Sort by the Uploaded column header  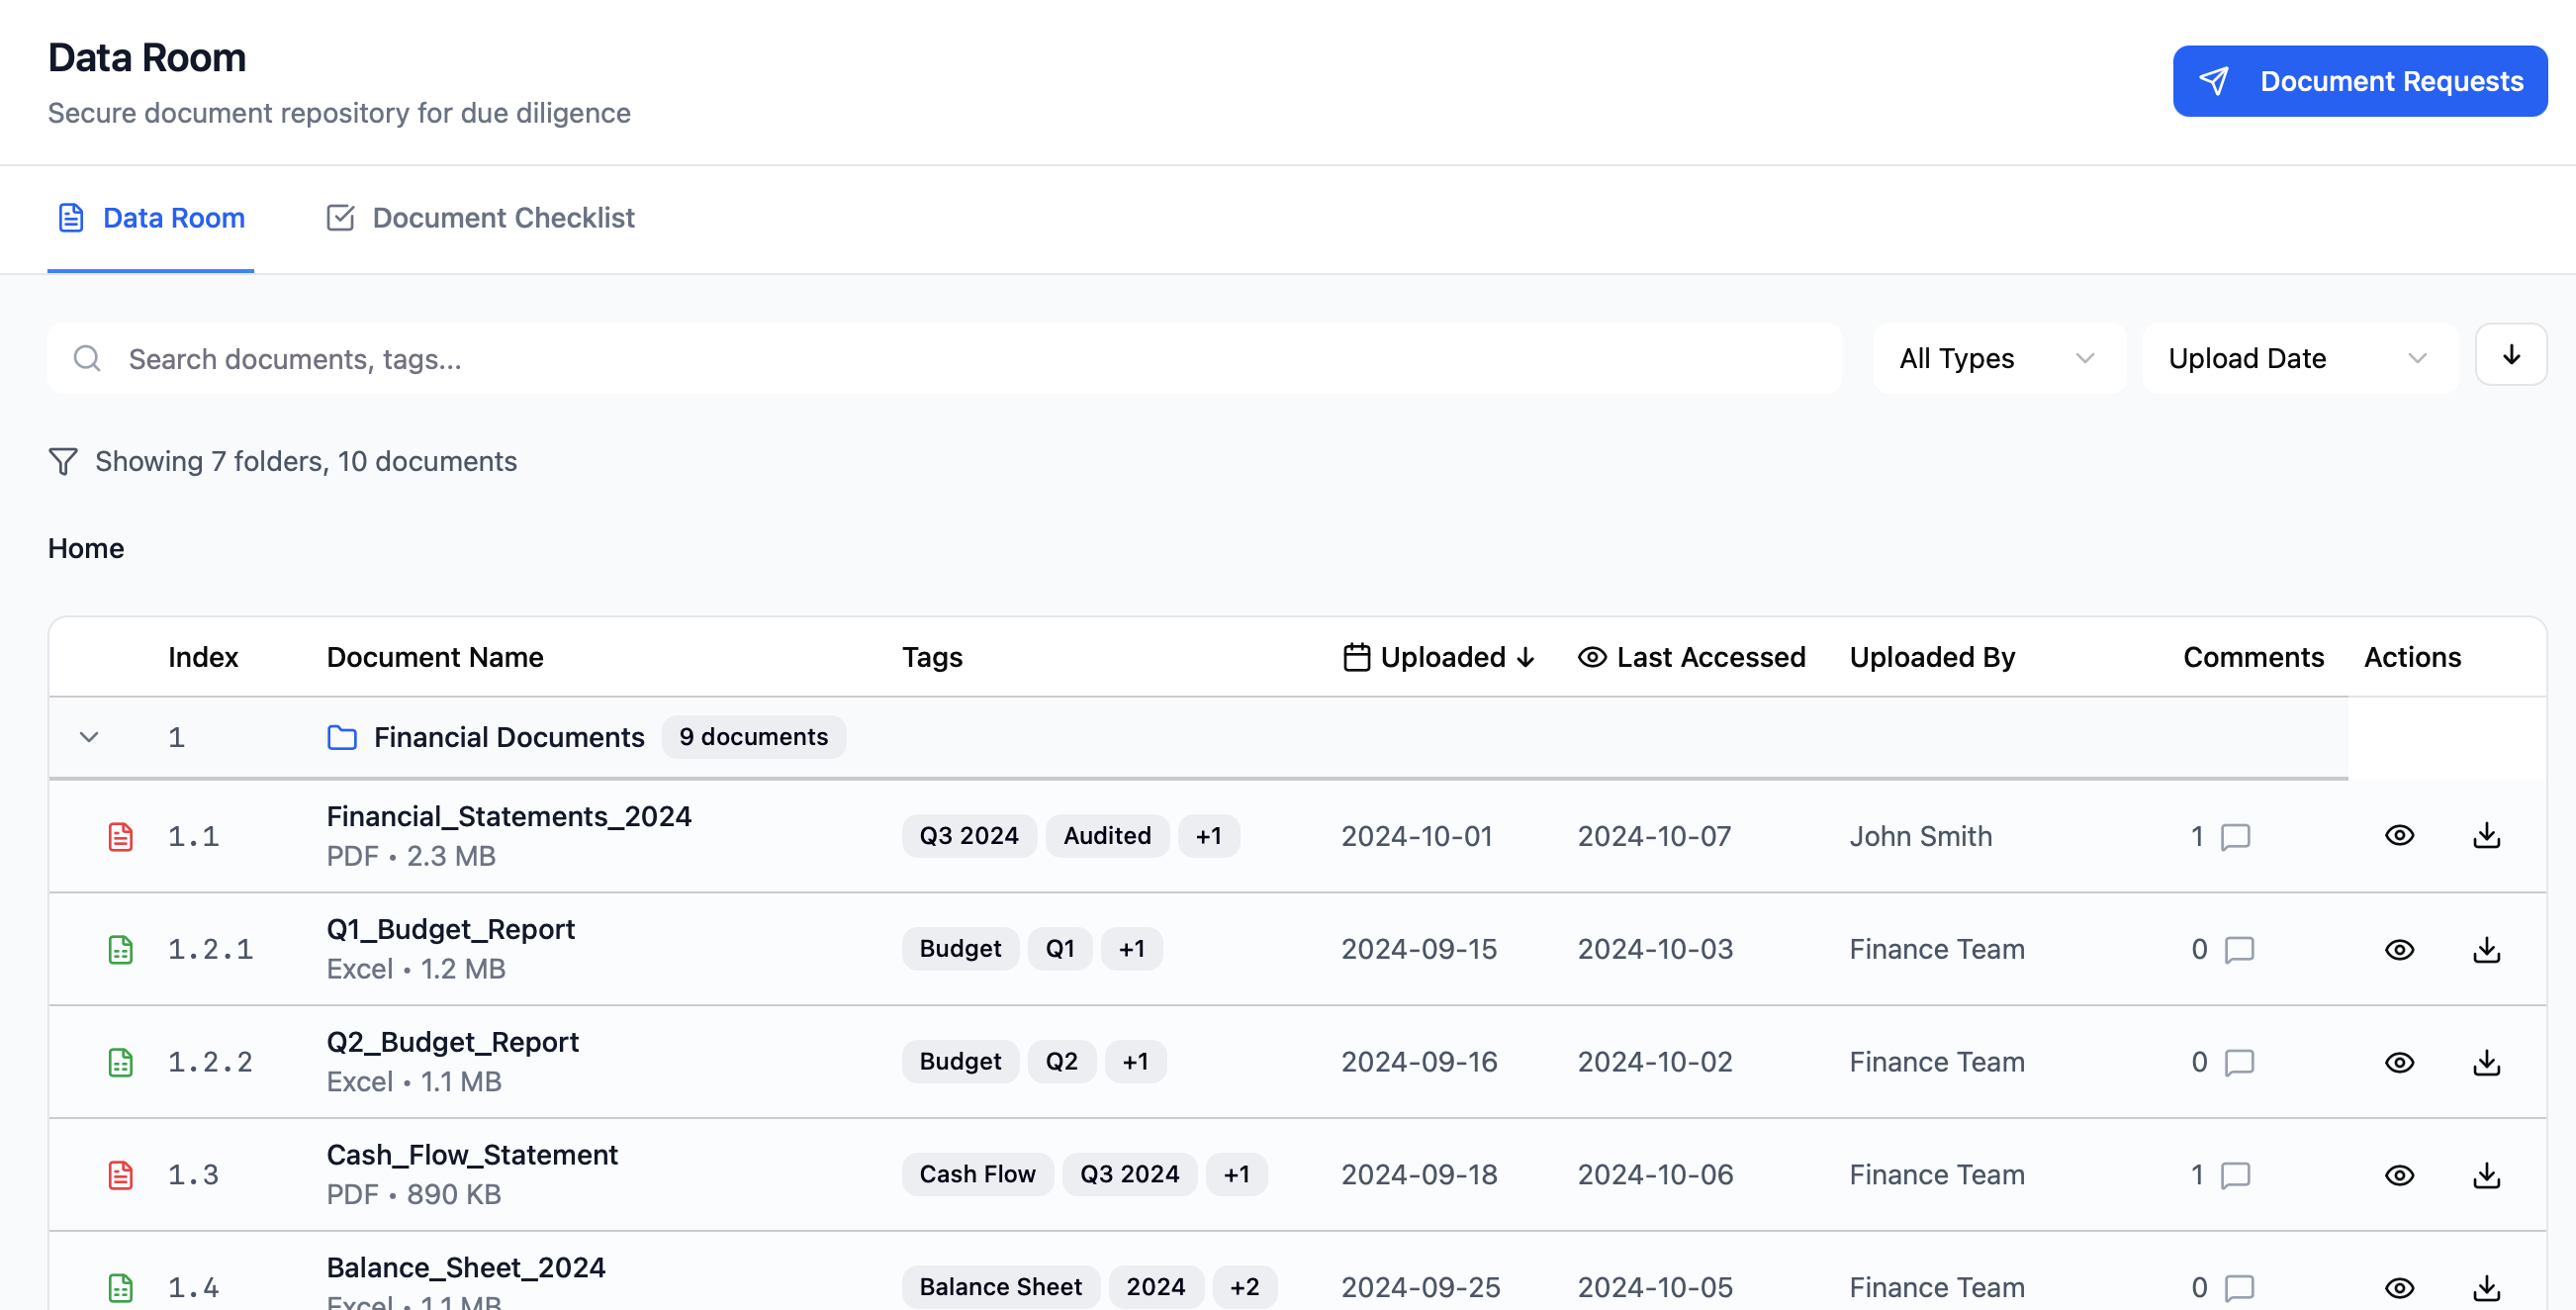[x=1441, y=657]
